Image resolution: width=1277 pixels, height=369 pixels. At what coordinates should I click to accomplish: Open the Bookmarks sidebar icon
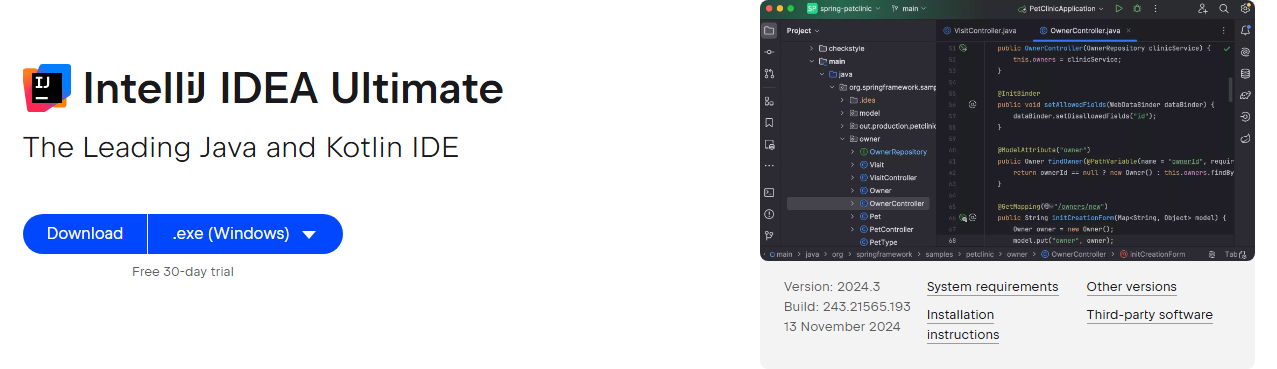(769, 123)
